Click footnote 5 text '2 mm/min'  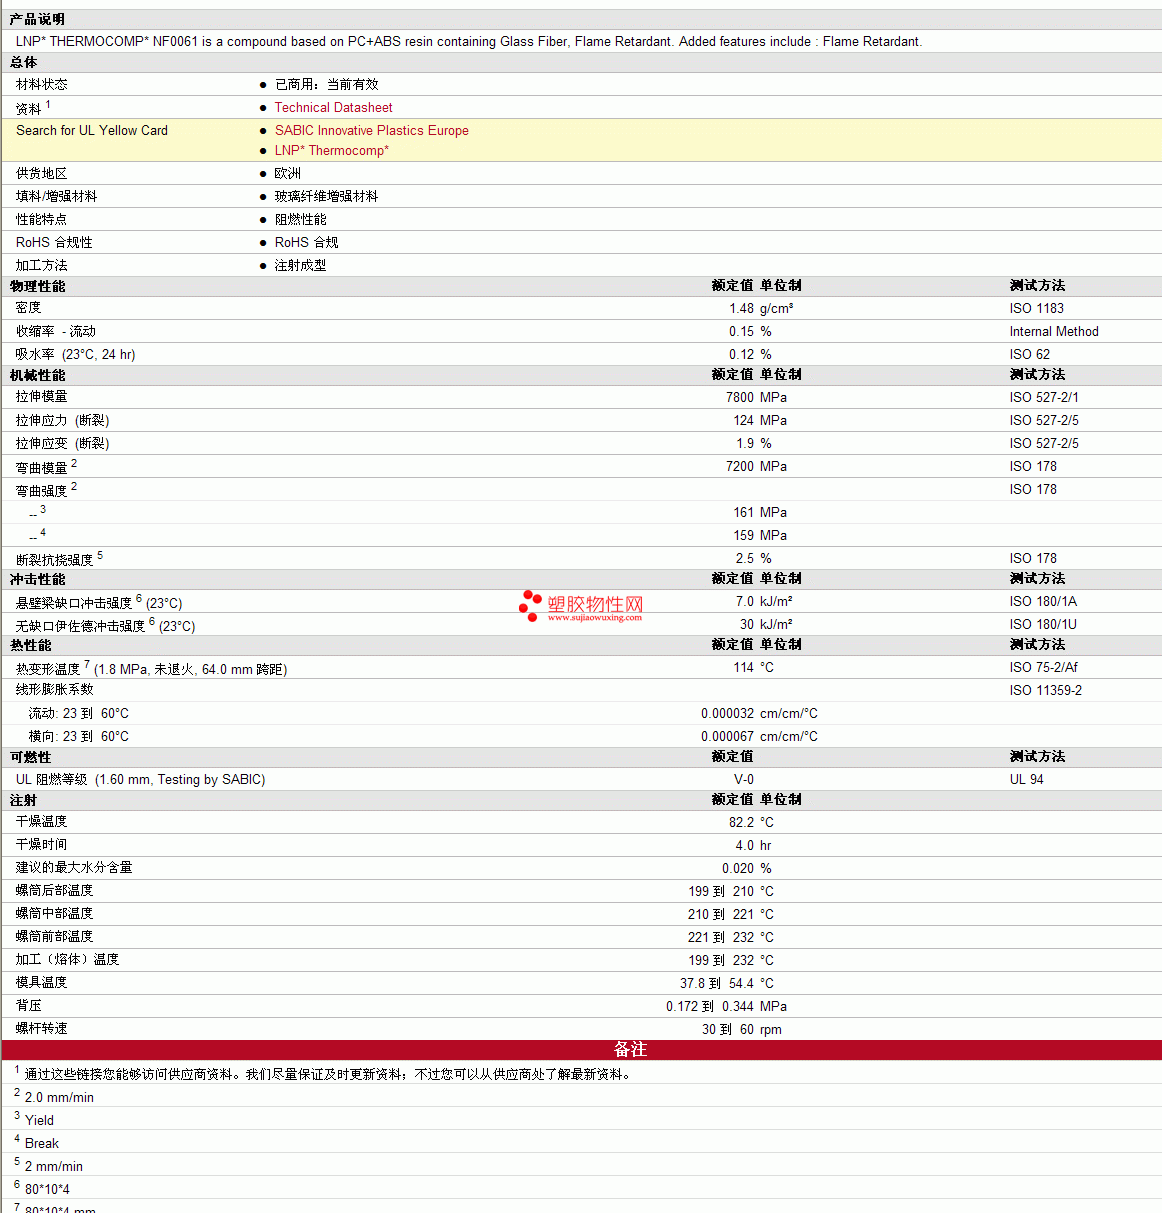click(54, 1167)
